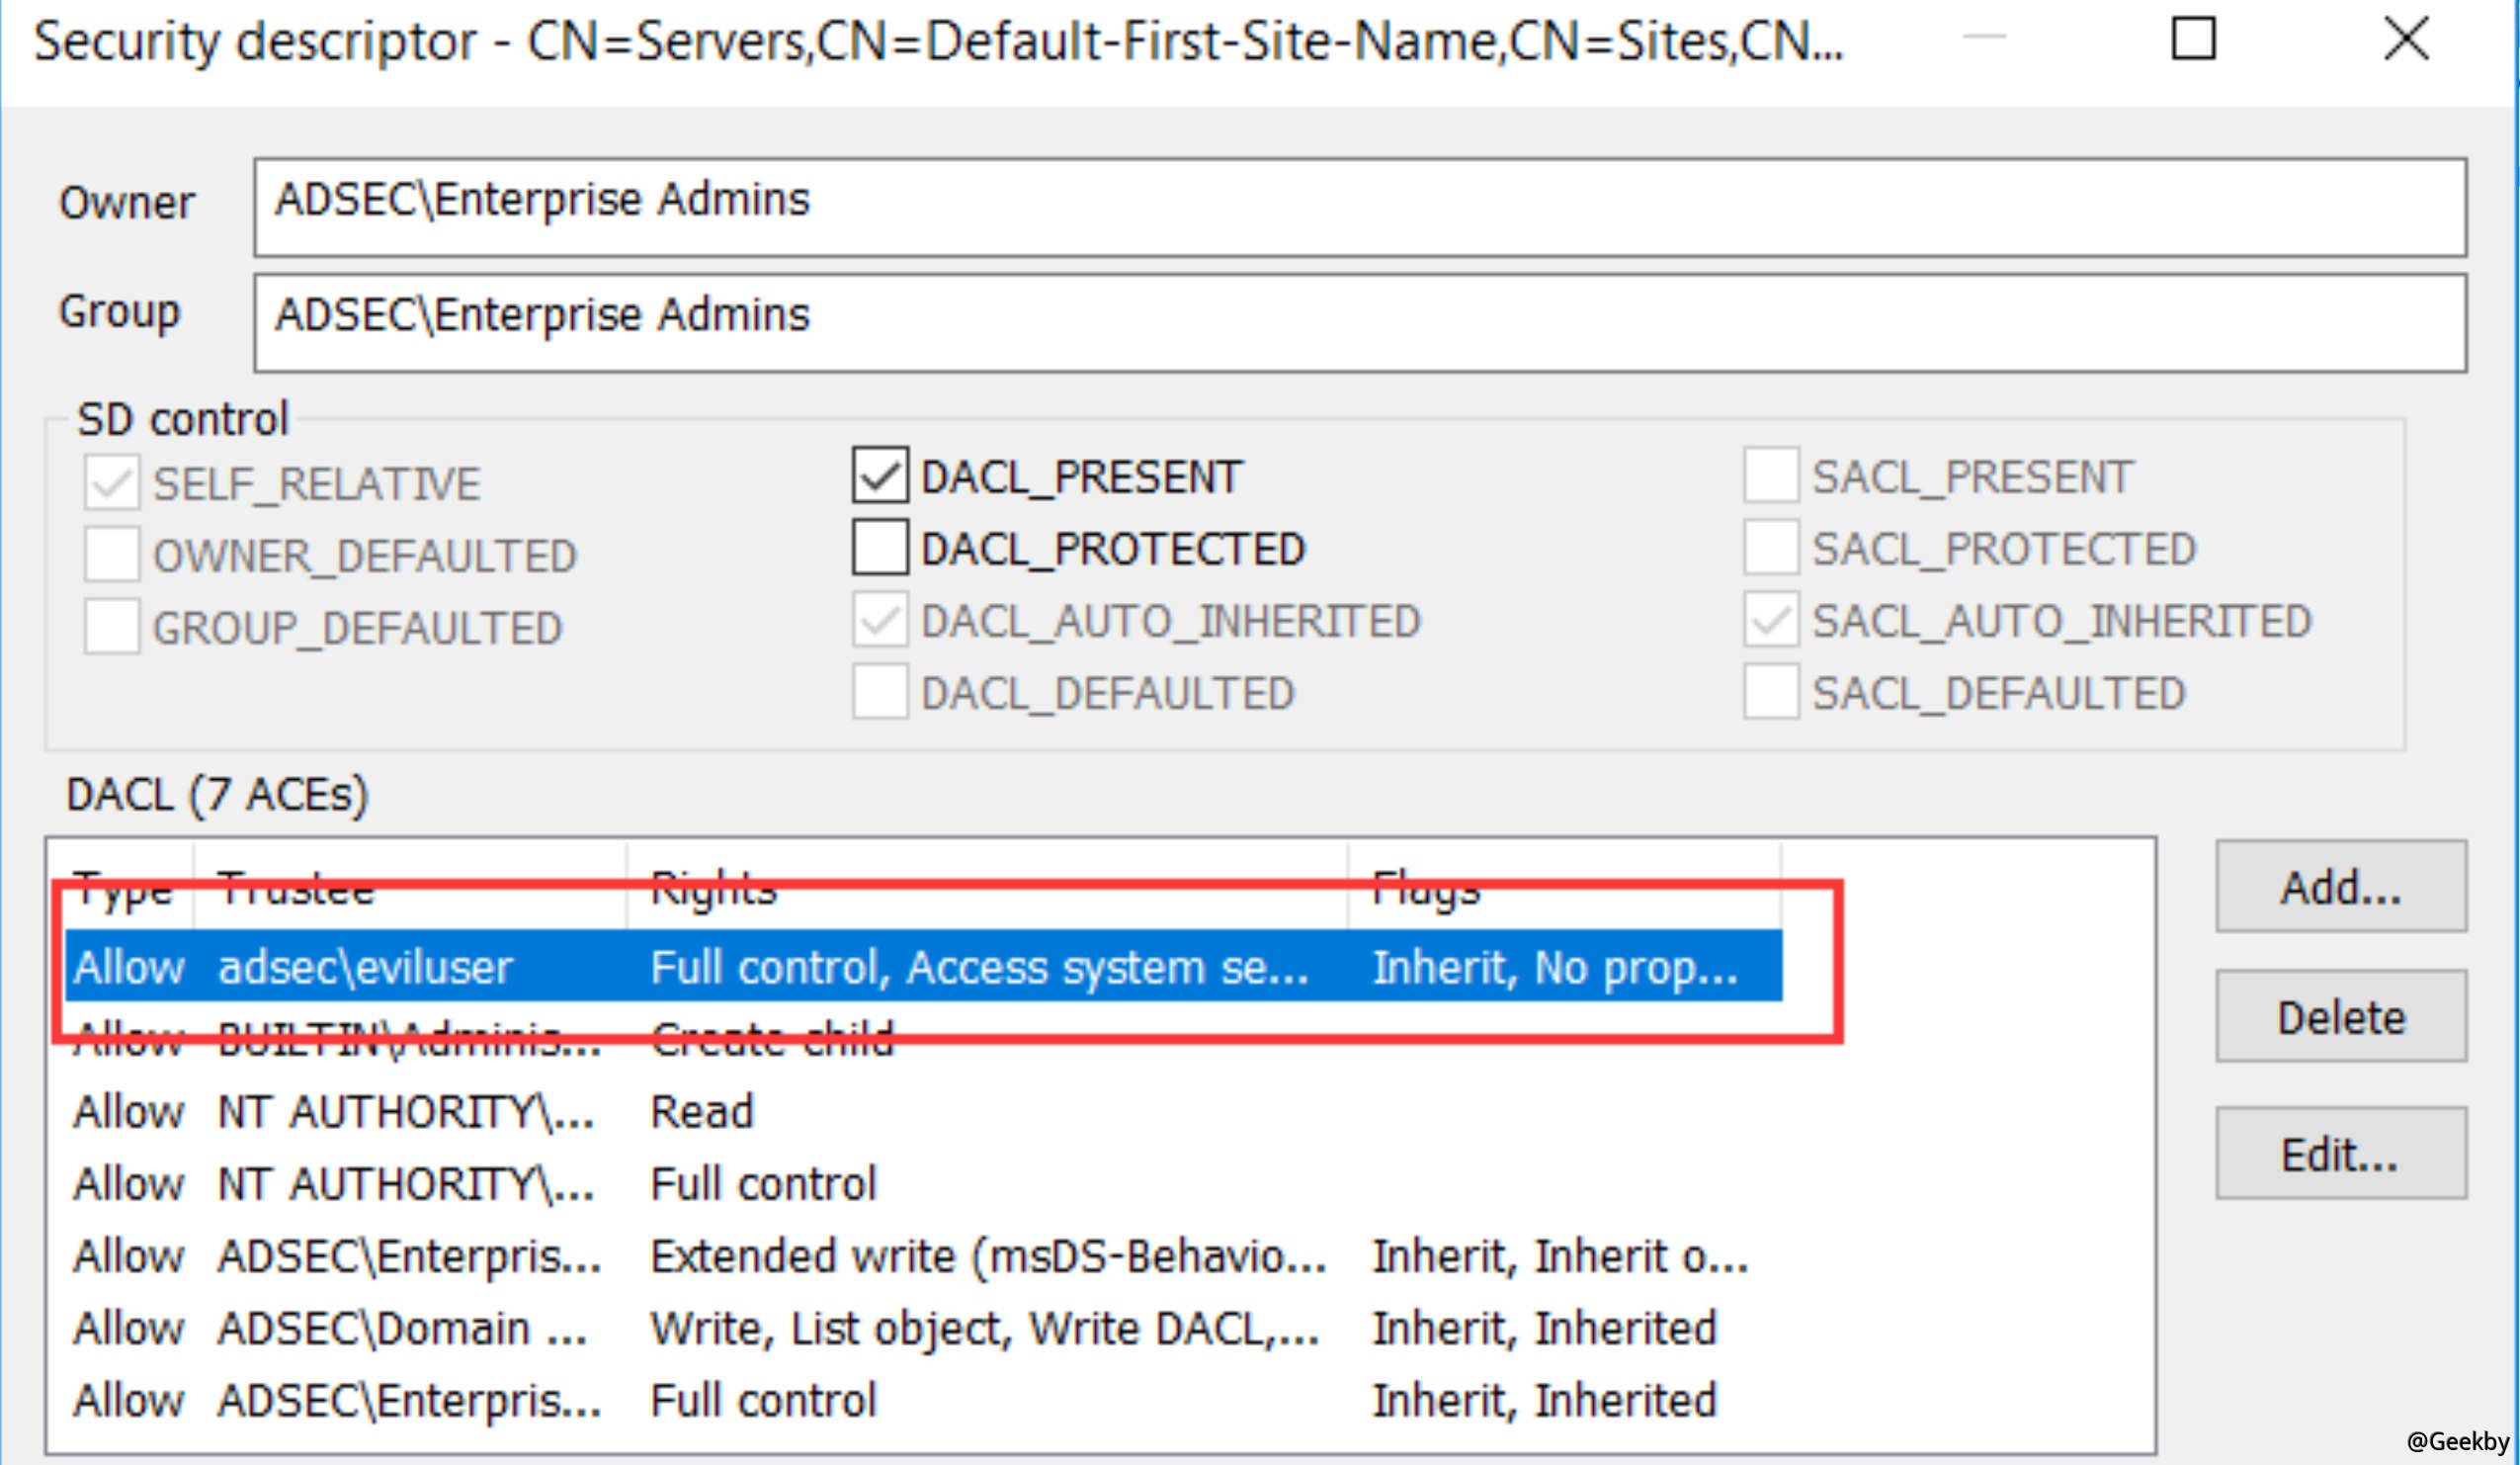Check the SACL_PRESENT checkbox
Image resolution: width=2520 pixels, height=1465 pixels.
1771,476
